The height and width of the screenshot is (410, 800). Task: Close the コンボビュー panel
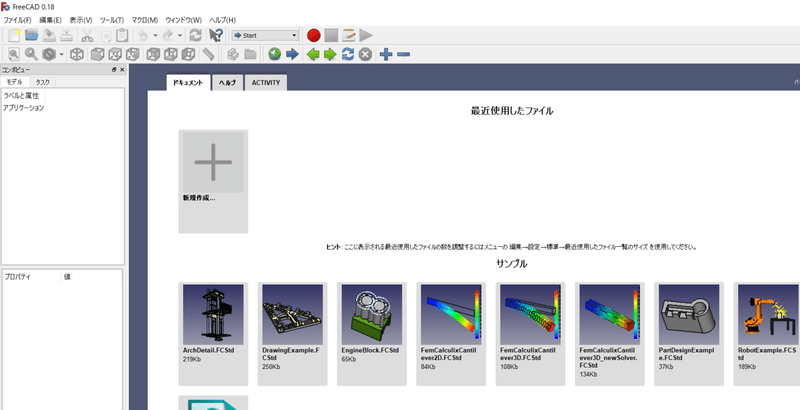tap(122, 70)
